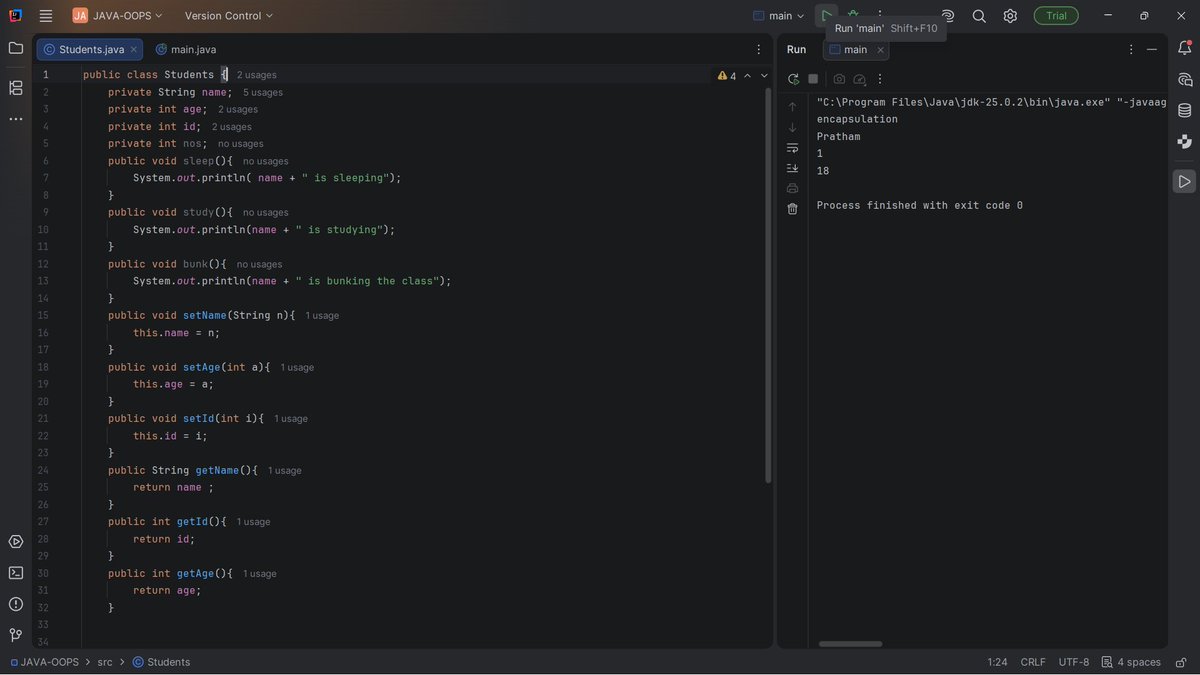This screenshot has height=675, width=1200.
Task: Click '2 usages' hint next to class Students
Action: (x=257, y=75)
